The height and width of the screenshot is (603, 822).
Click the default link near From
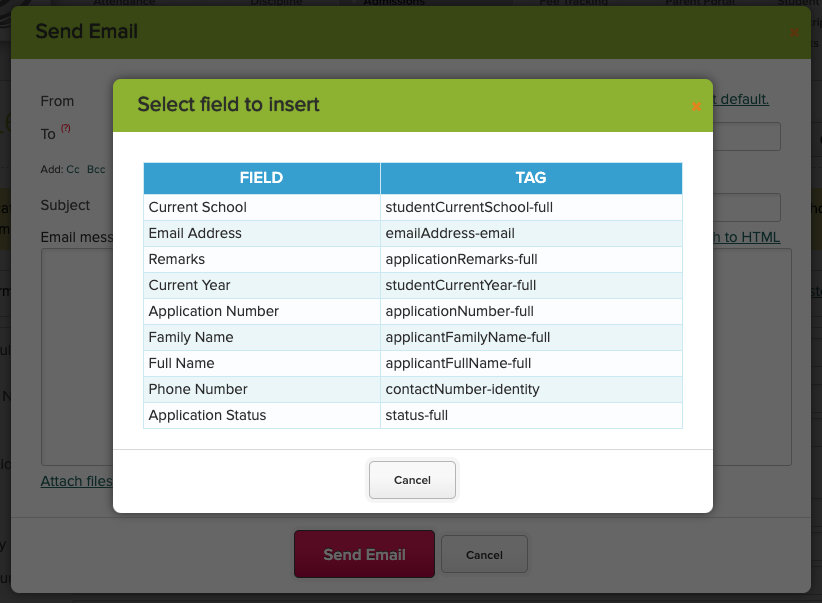tap(741, 99)
